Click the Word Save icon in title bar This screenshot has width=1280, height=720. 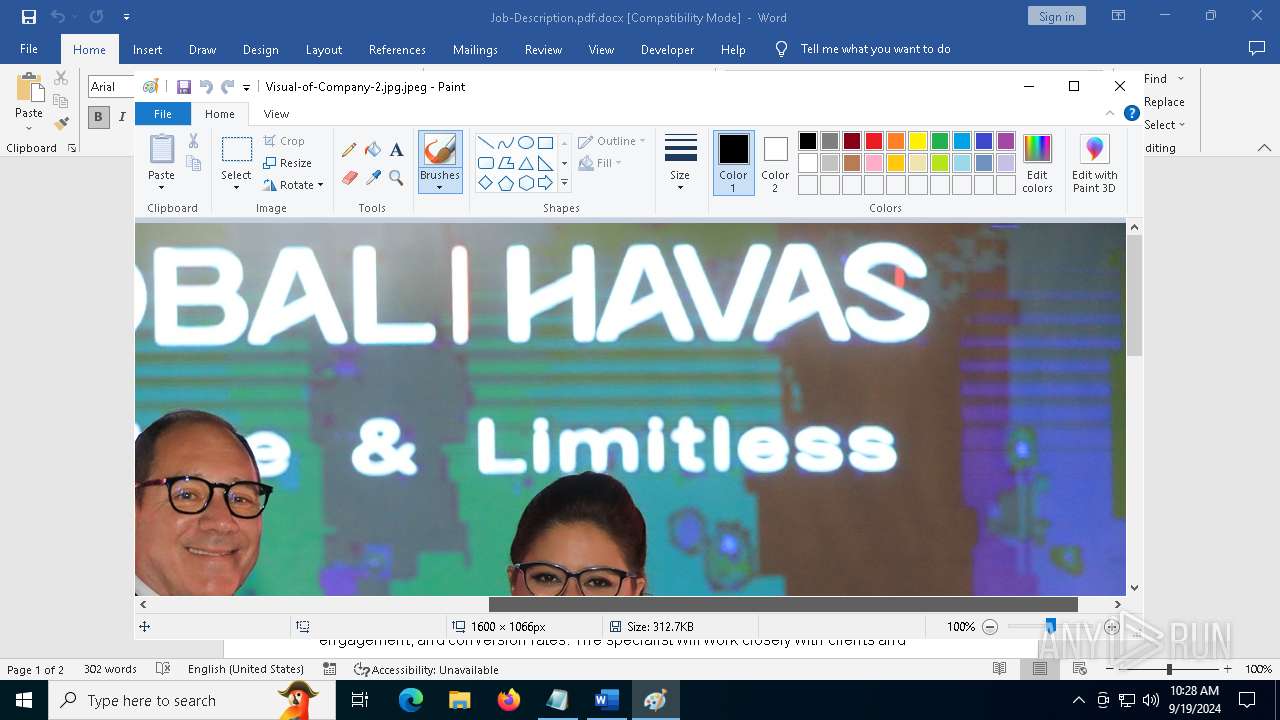pyautogui.click(x=29, y=17)
